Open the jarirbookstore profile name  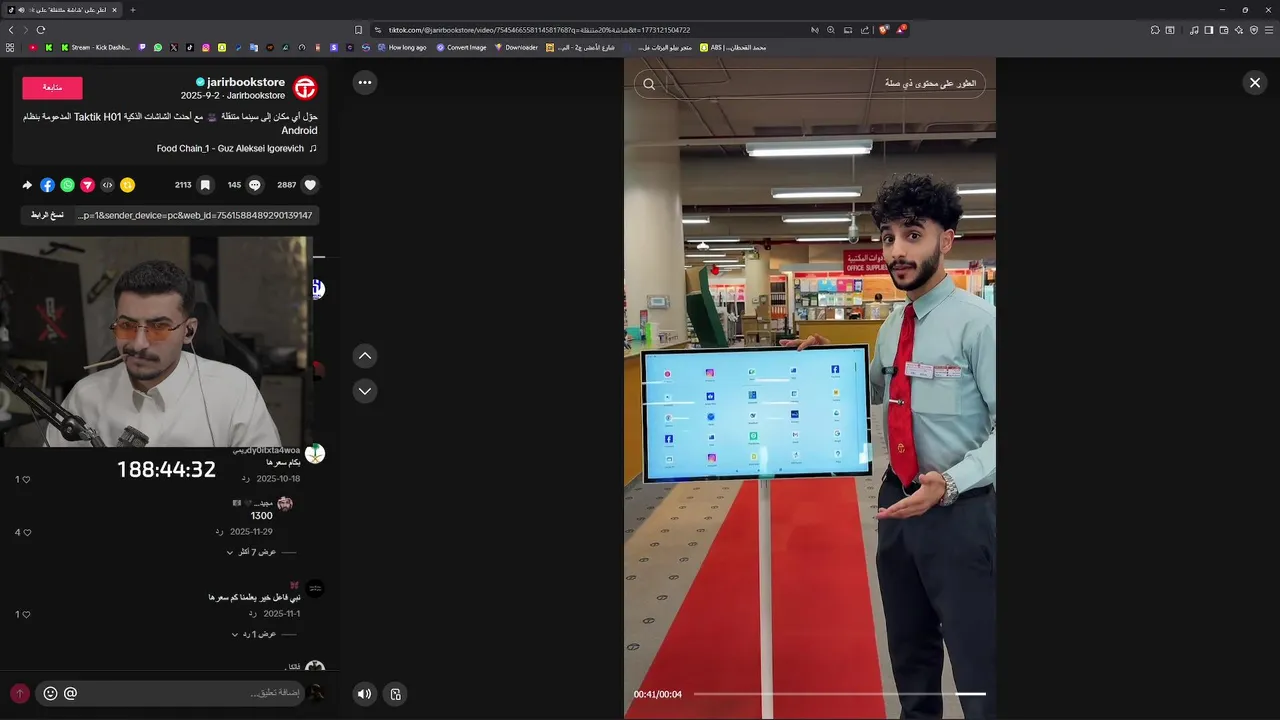245,82
